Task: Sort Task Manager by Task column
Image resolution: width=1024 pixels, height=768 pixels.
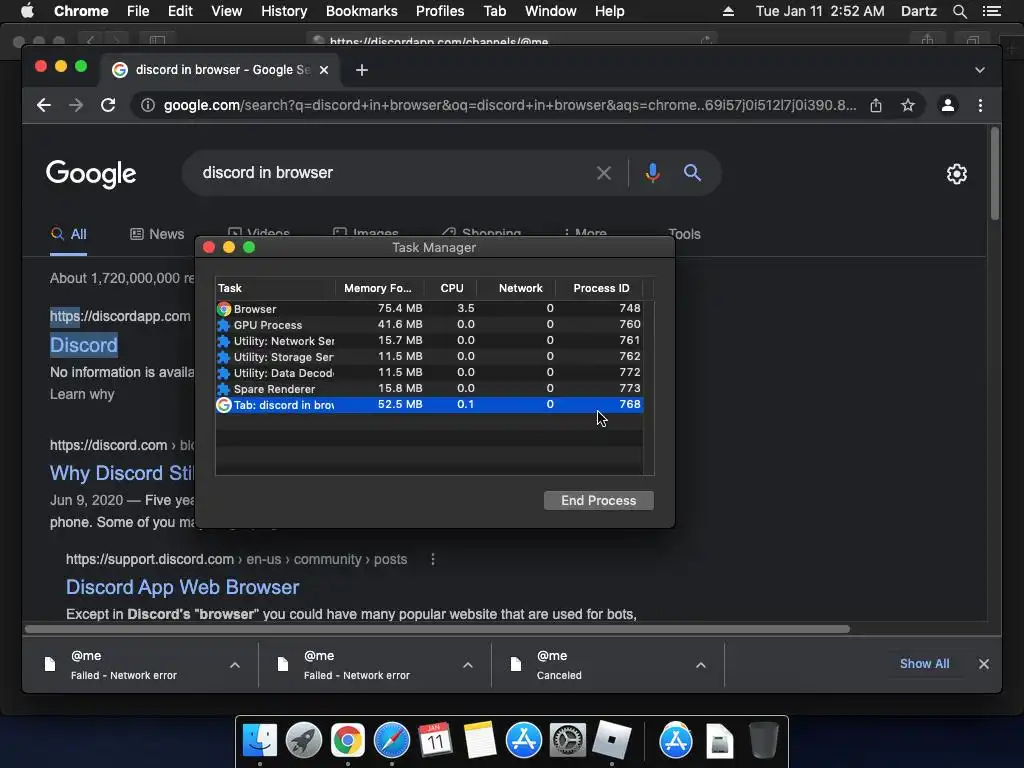Action: (x=275, y=288)
